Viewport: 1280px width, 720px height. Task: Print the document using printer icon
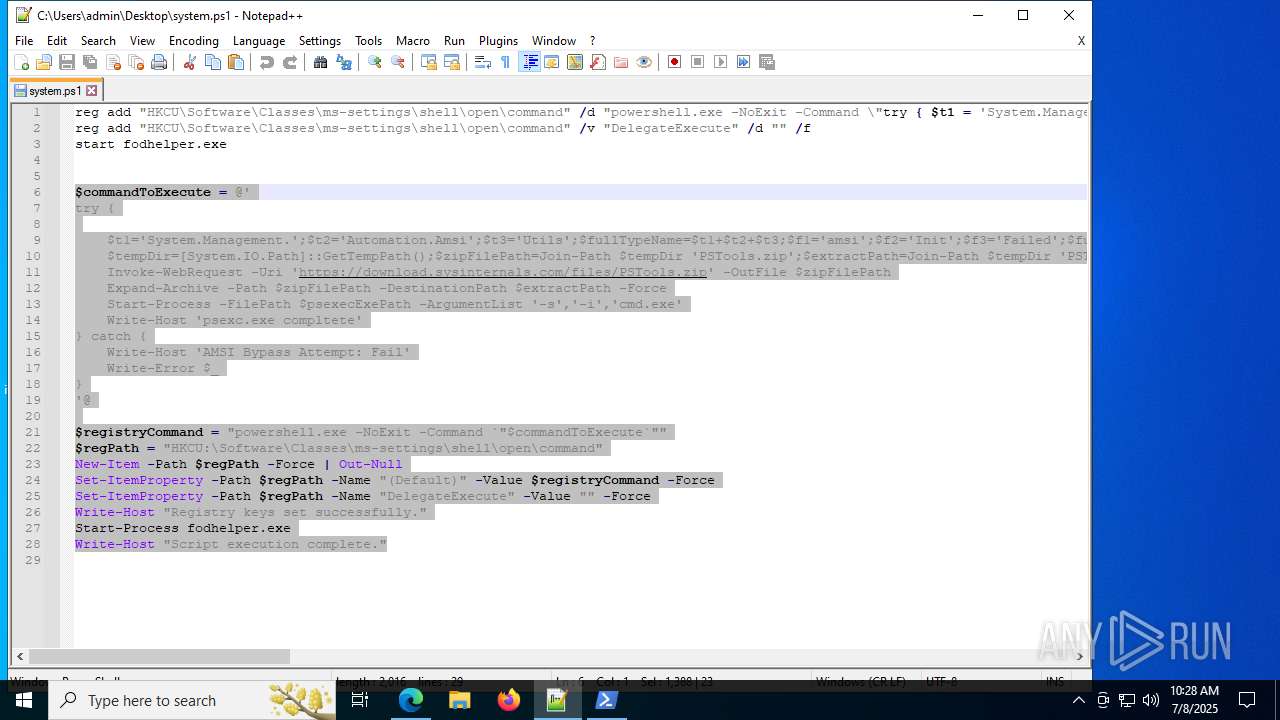coord(159,62)
